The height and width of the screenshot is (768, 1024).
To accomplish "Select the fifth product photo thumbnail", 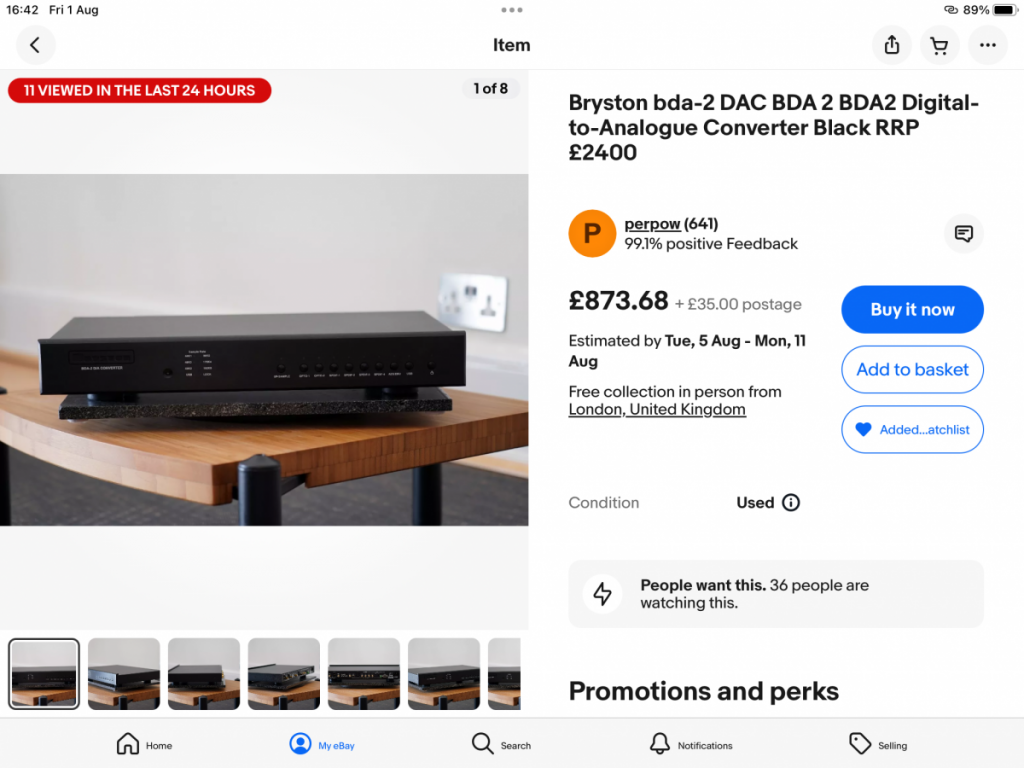I will pos(364,673).
